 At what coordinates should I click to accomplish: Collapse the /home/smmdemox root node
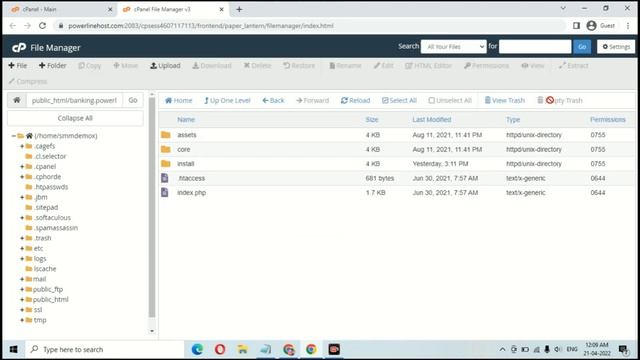[13, 136]
